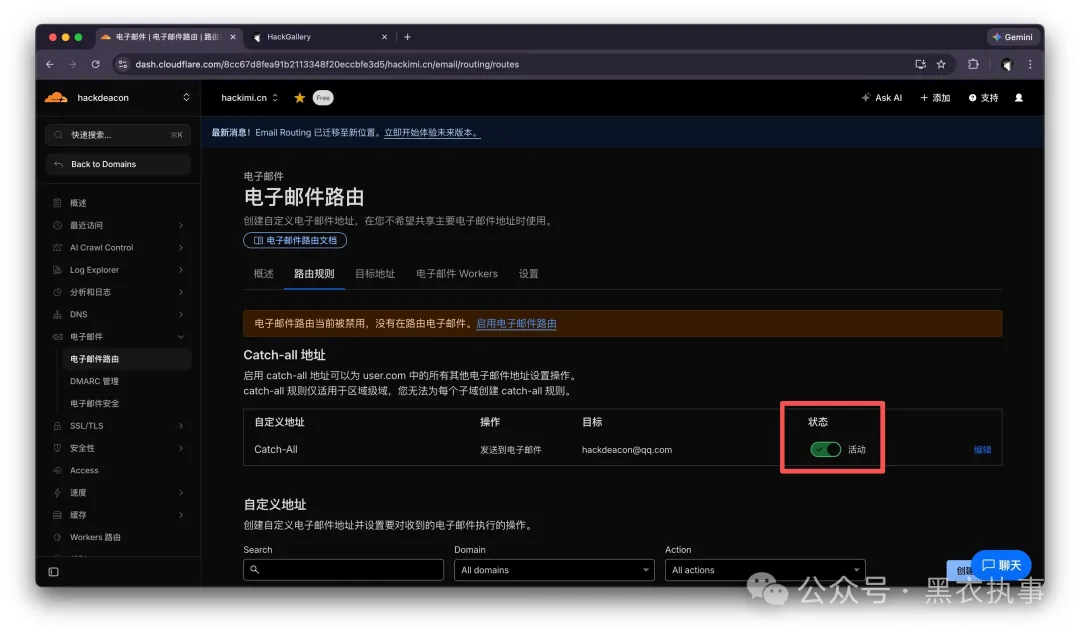Click Ask AI sparkle button
Screen dimensions: 1080x634
881,98
